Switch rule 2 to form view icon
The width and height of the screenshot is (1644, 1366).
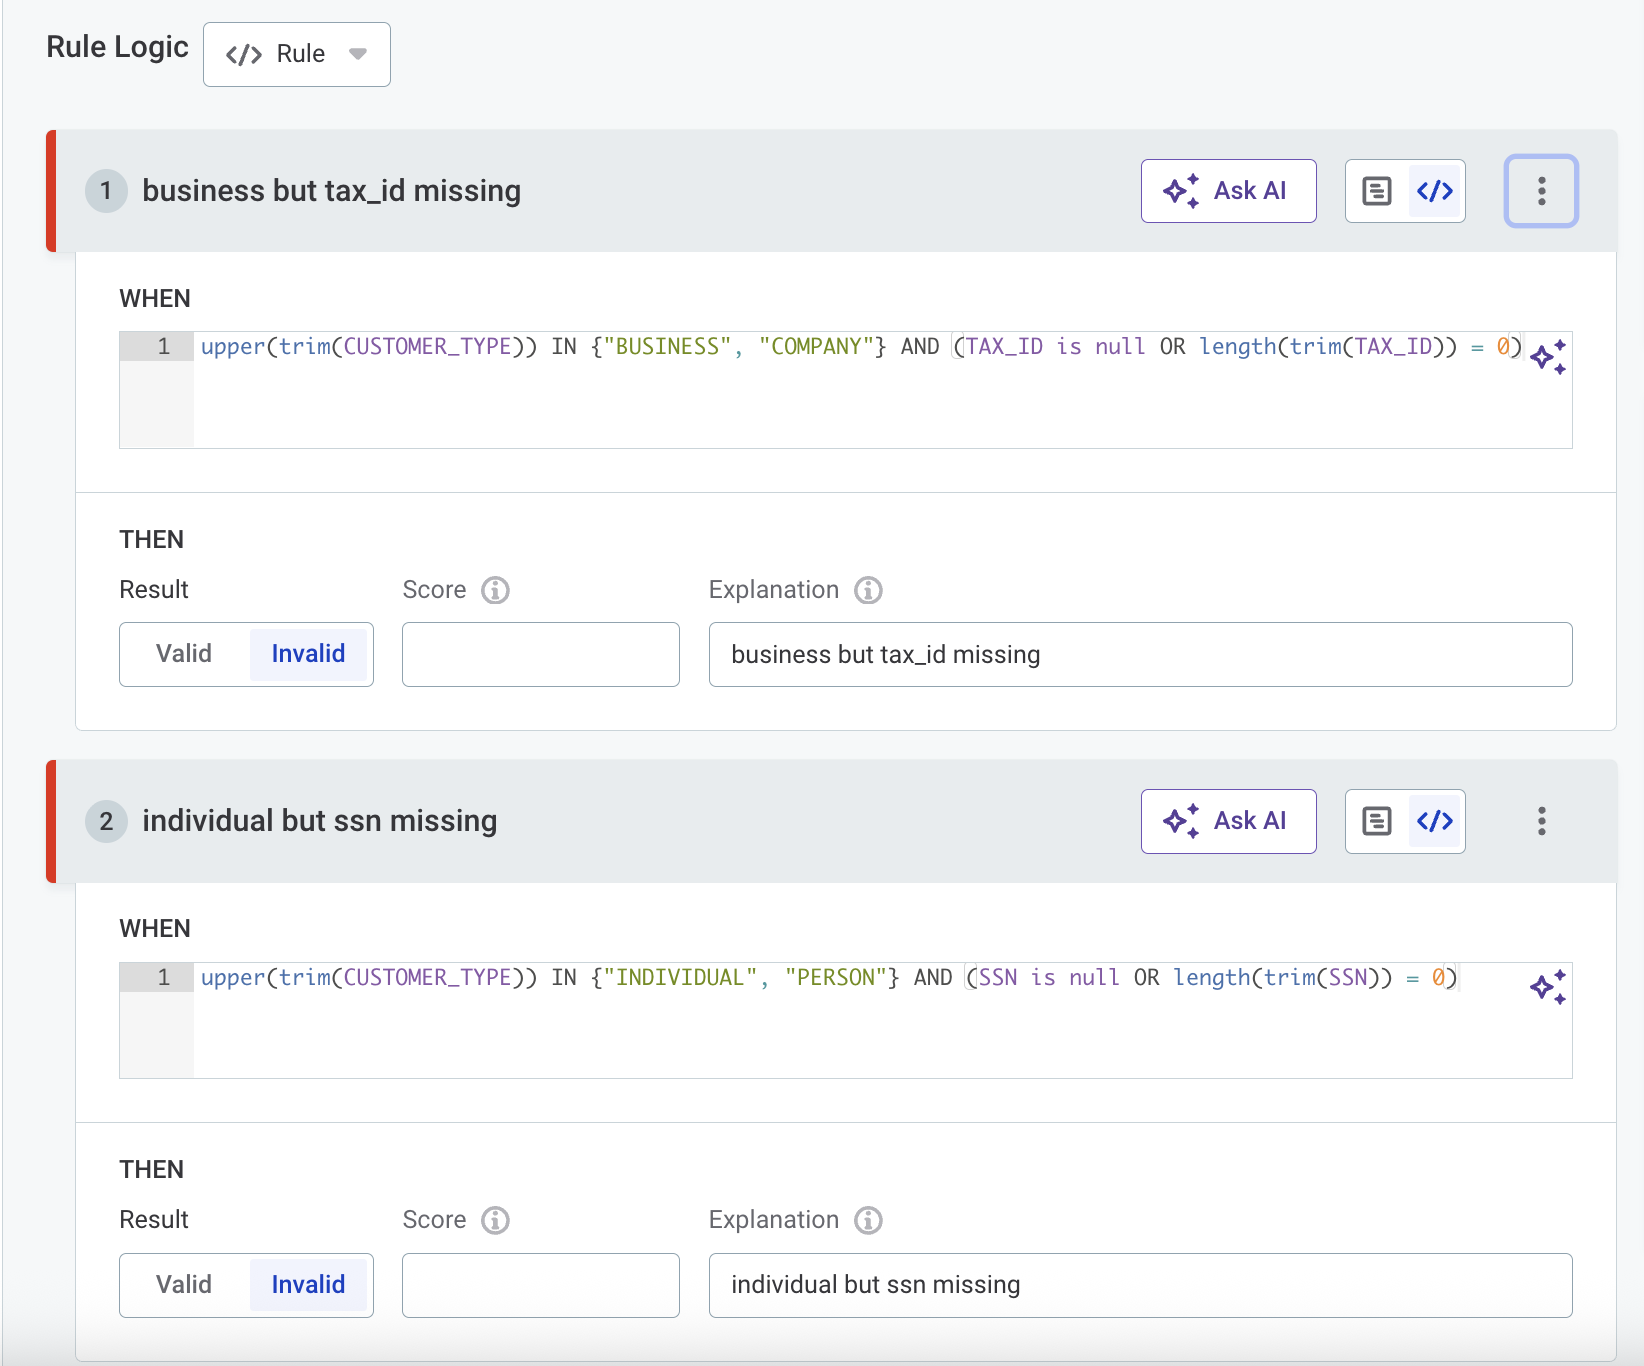1377,821
